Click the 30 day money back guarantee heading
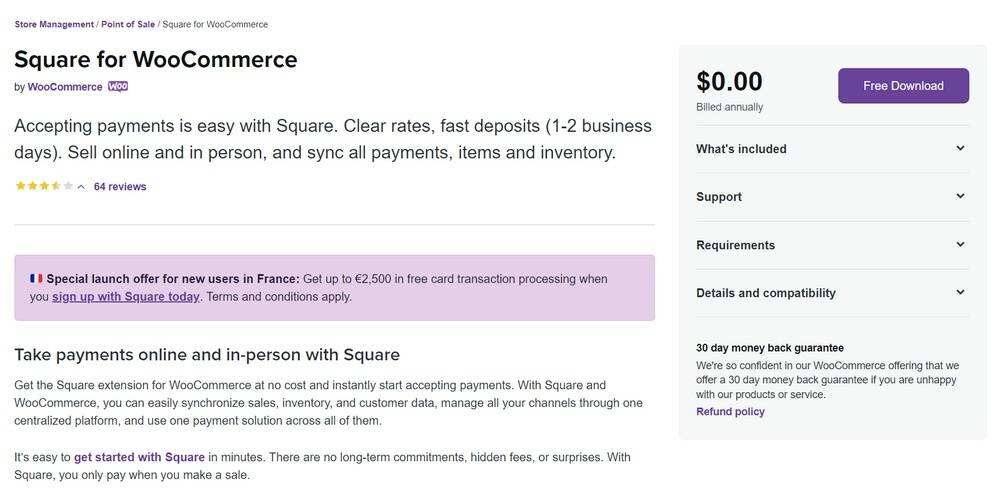The height and width of the screenshot is (503, 1000). click(x=770, y=348)
